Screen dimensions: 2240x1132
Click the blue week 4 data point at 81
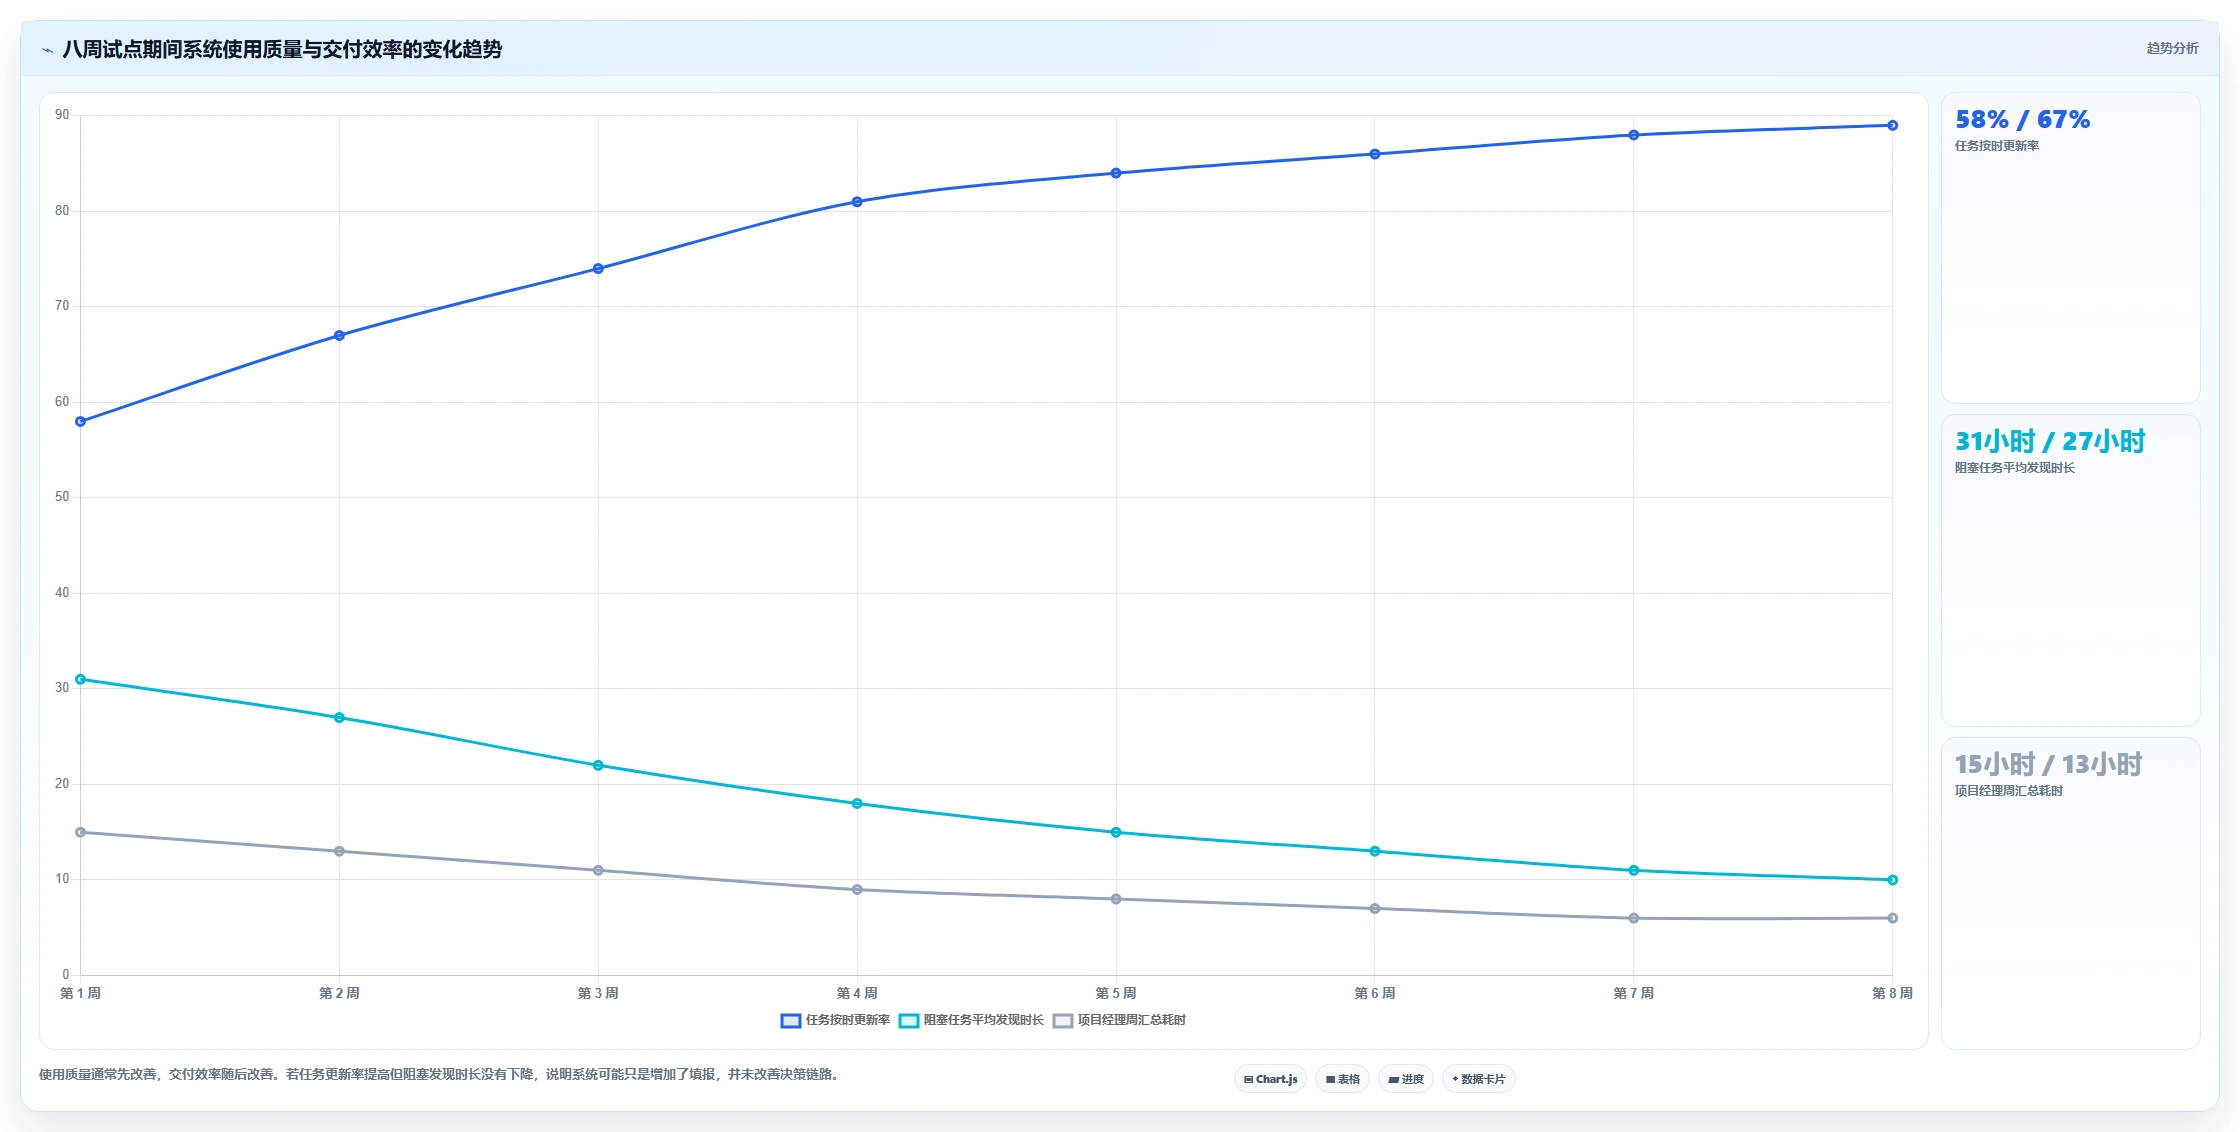click(857, 201)
